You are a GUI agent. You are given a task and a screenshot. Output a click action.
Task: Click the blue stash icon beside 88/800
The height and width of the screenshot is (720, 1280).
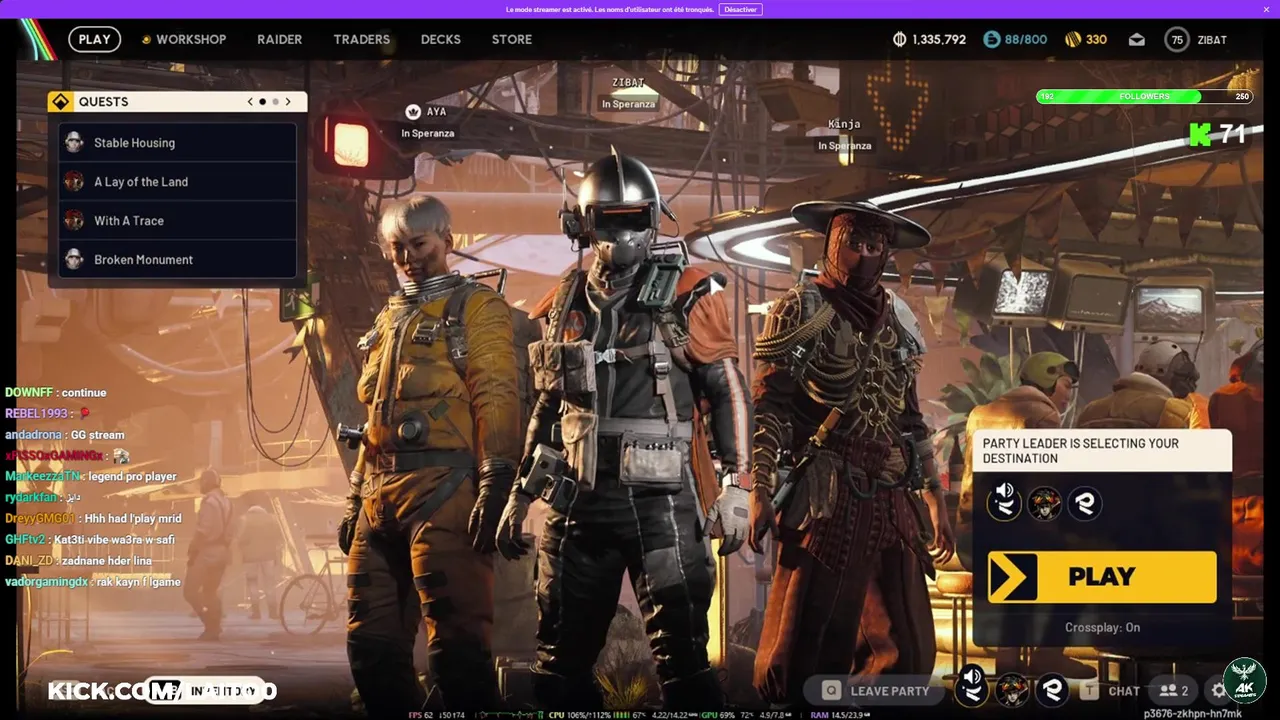point(991,40)
